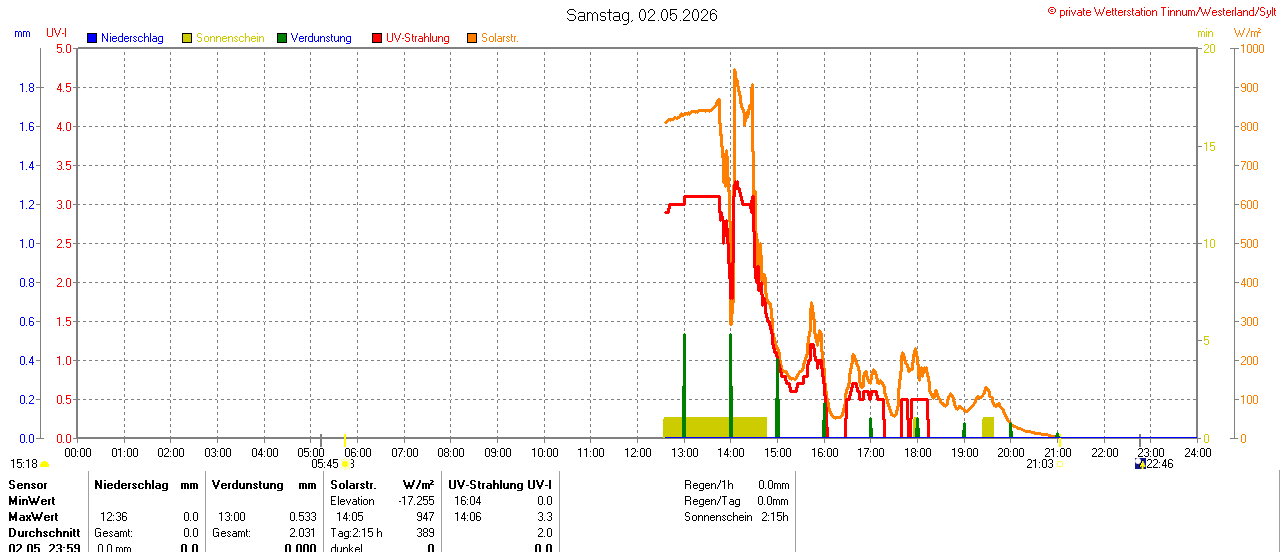Click the 500 value on W/m² axis
The height and width of the screenshot is (552, 1280).
tap(1248, 243)
